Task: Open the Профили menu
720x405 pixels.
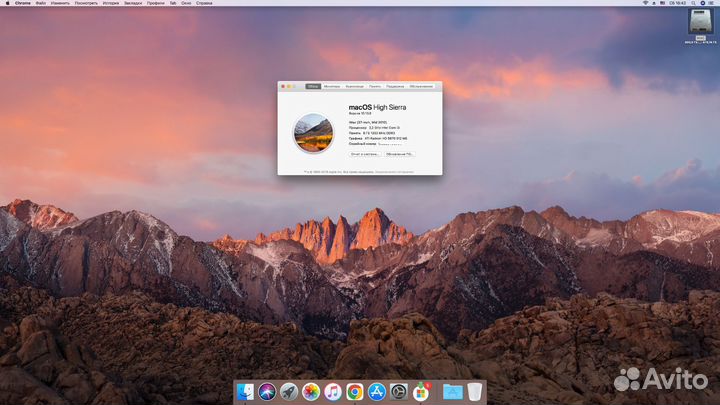Action: (x=156, y=3)
